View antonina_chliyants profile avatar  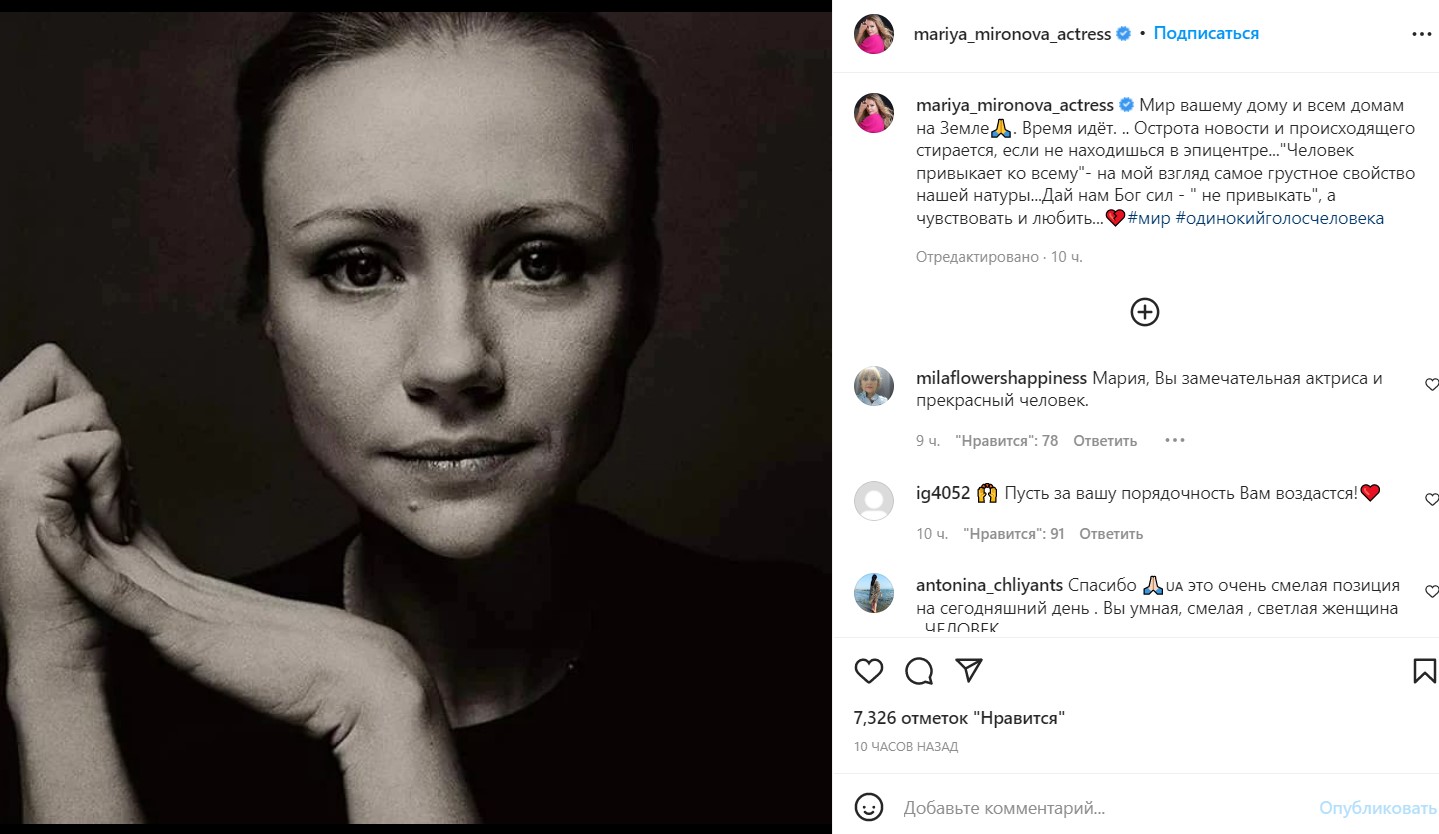(x=873, y=593)
